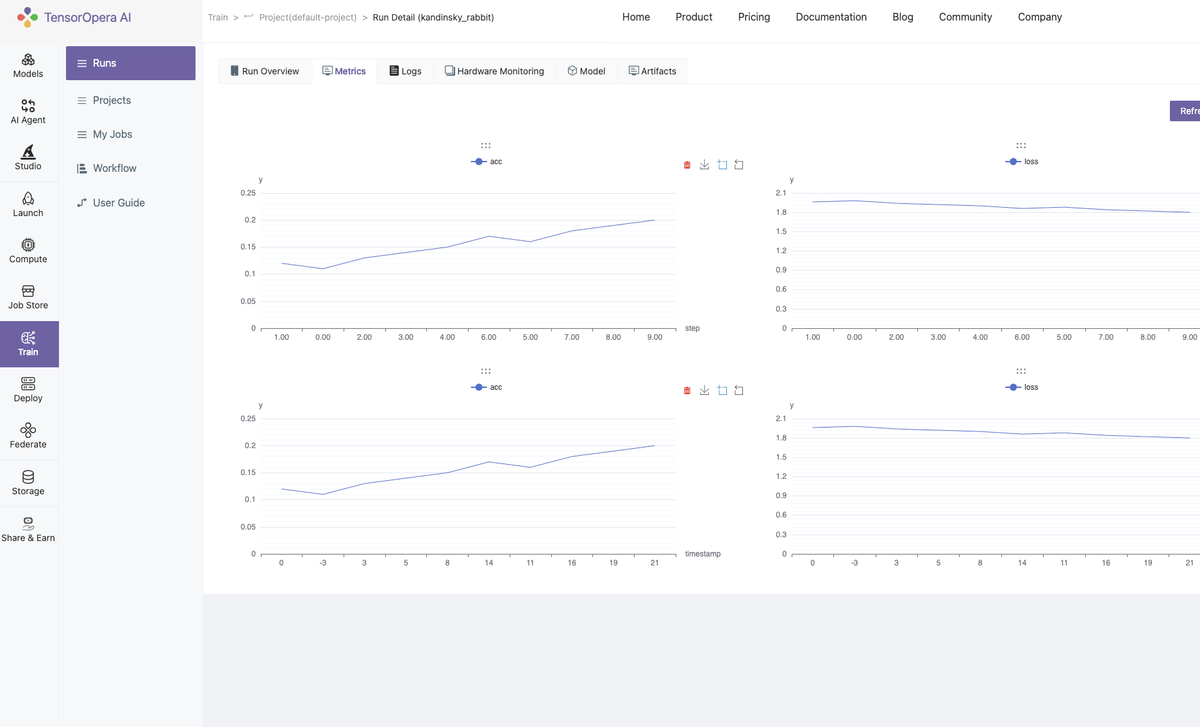
Task: Download the acc step chart as image
Action: point(704,165)
